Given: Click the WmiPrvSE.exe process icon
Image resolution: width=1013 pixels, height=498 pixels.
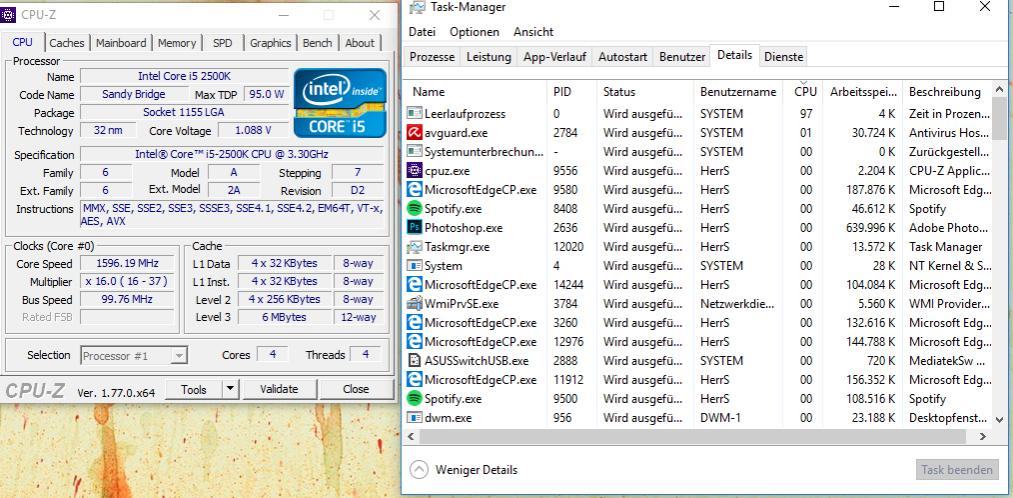Looking at the screenshot, I should [x=414, y=304].
